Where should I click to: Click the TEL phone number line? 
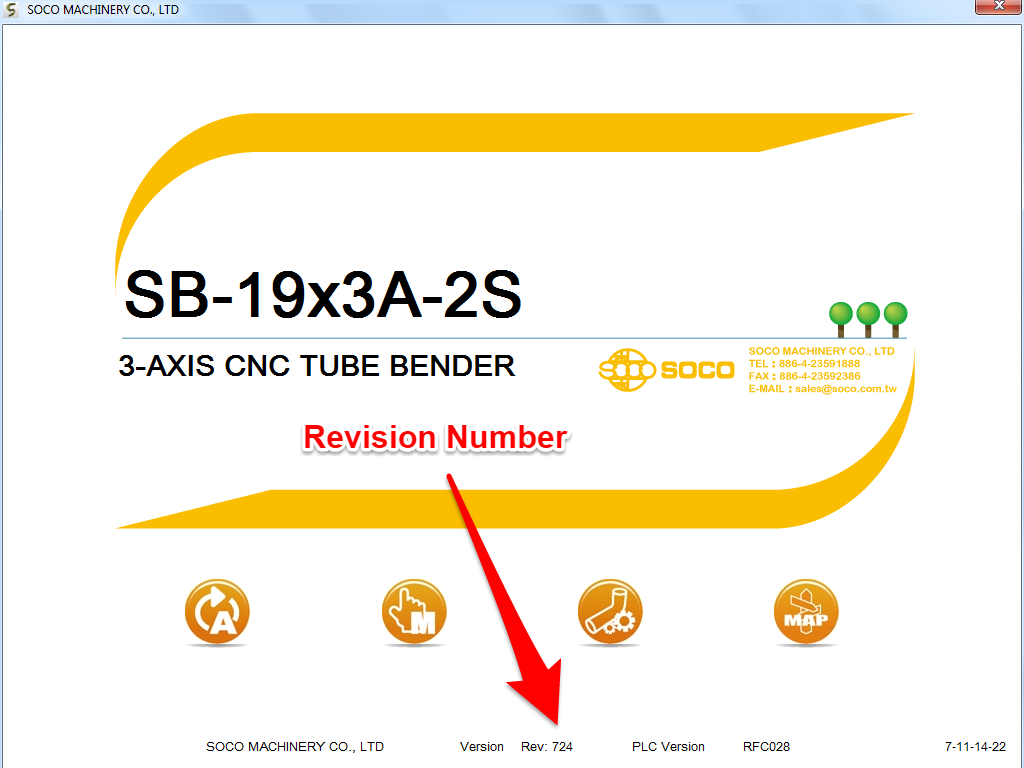(804, 364)
